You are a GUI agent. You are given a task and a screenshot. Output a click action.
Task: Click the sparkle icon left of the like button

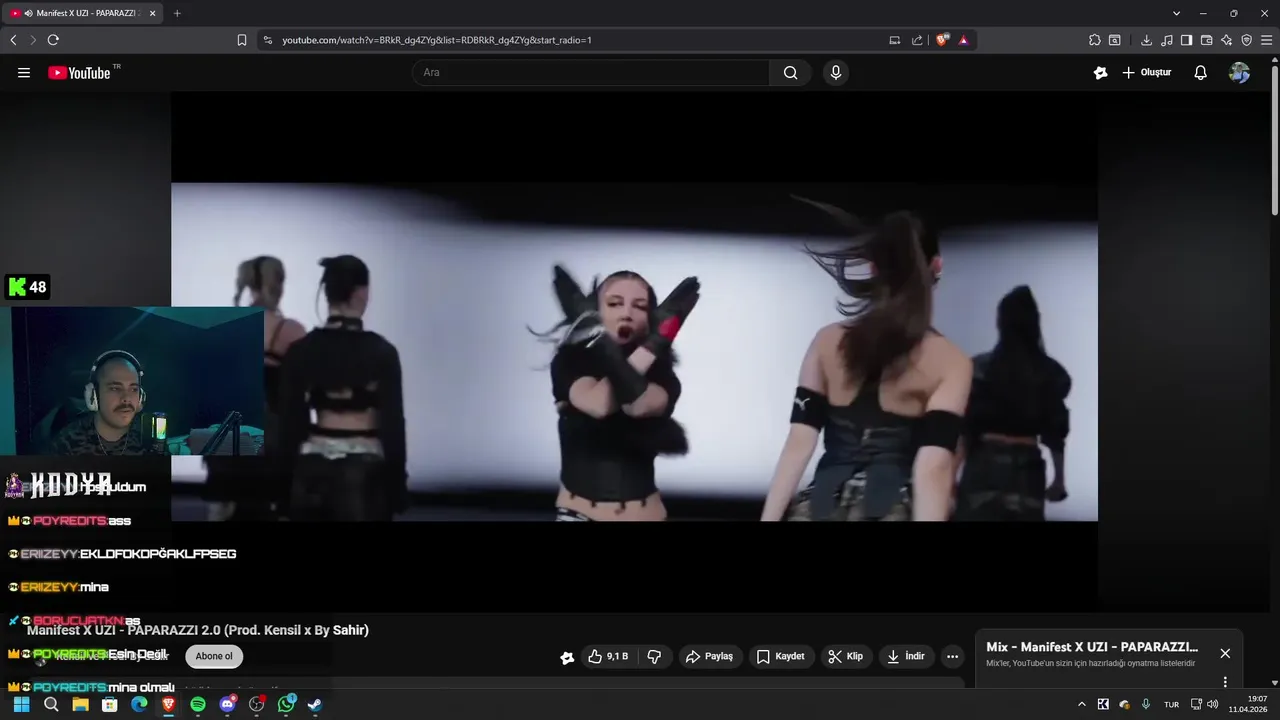point(567,657)
